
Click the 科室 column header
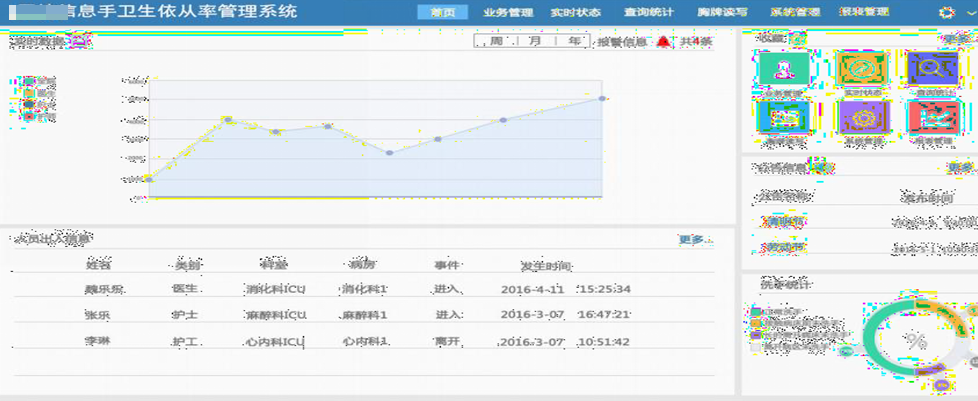pyautogui.click(x=274, y=265)
